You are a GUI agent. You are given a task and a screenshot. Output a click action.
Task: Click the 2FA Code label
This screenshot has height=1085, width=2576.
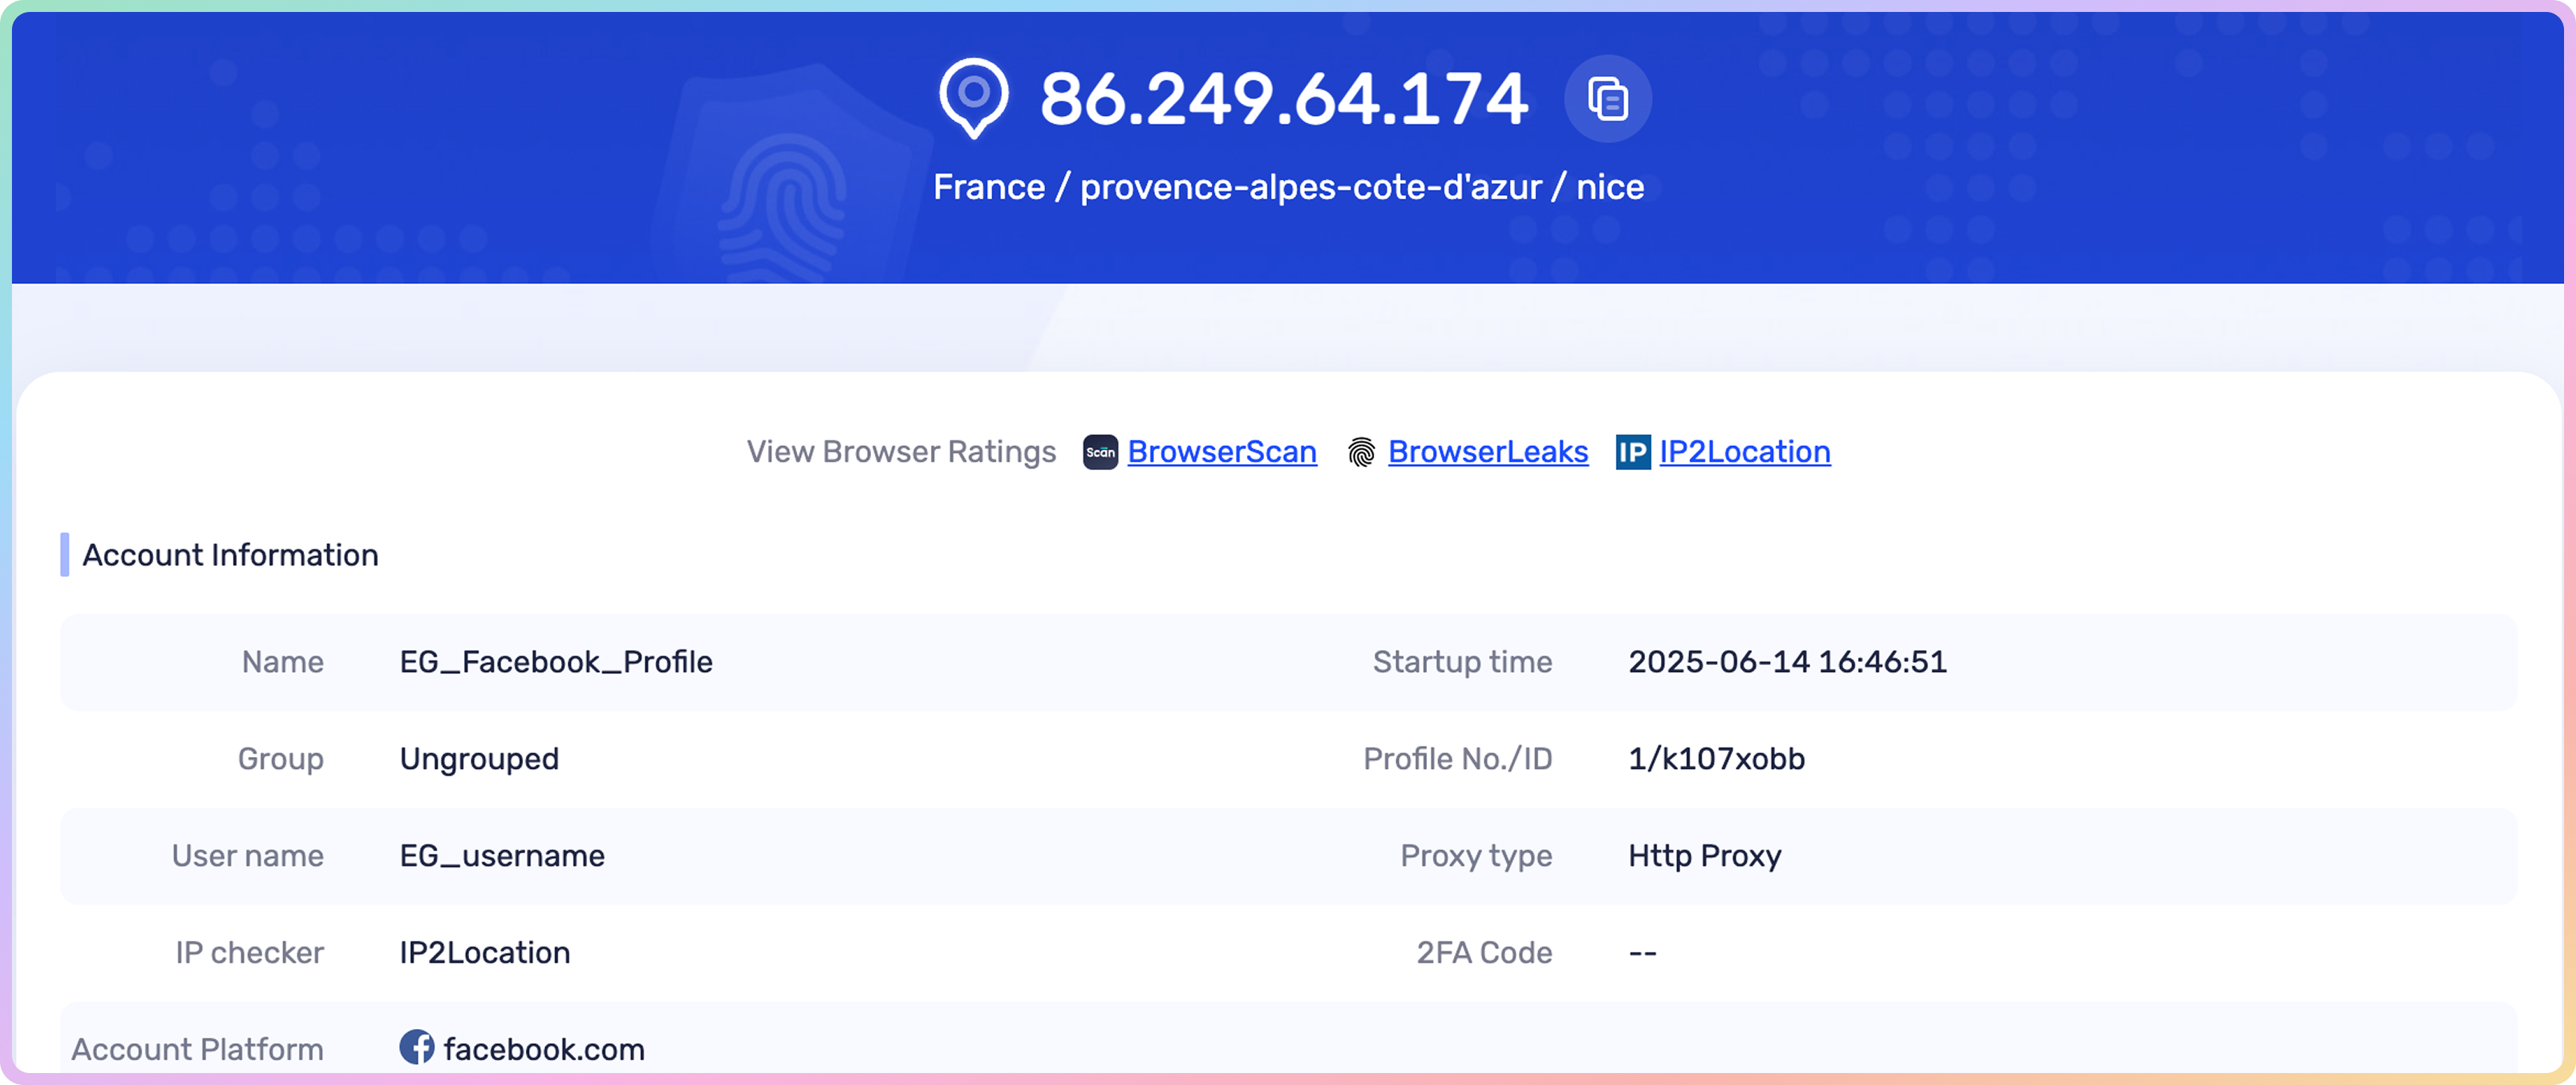click(x=1484, y=953)
